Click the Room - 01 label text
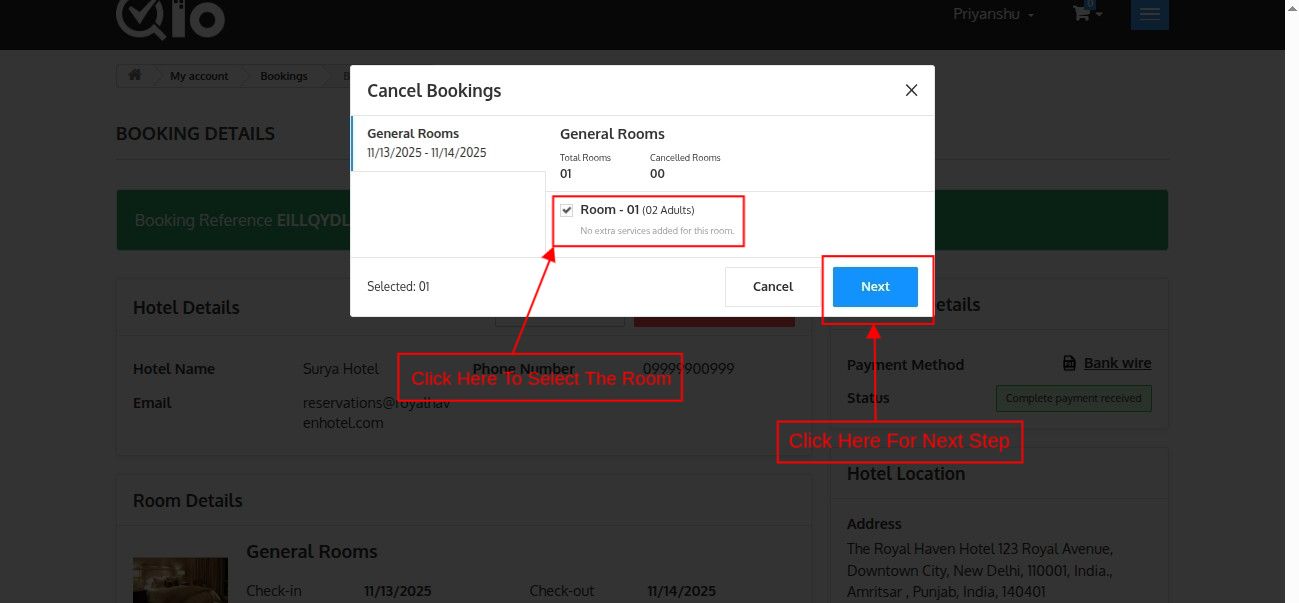 coord(609,210)
